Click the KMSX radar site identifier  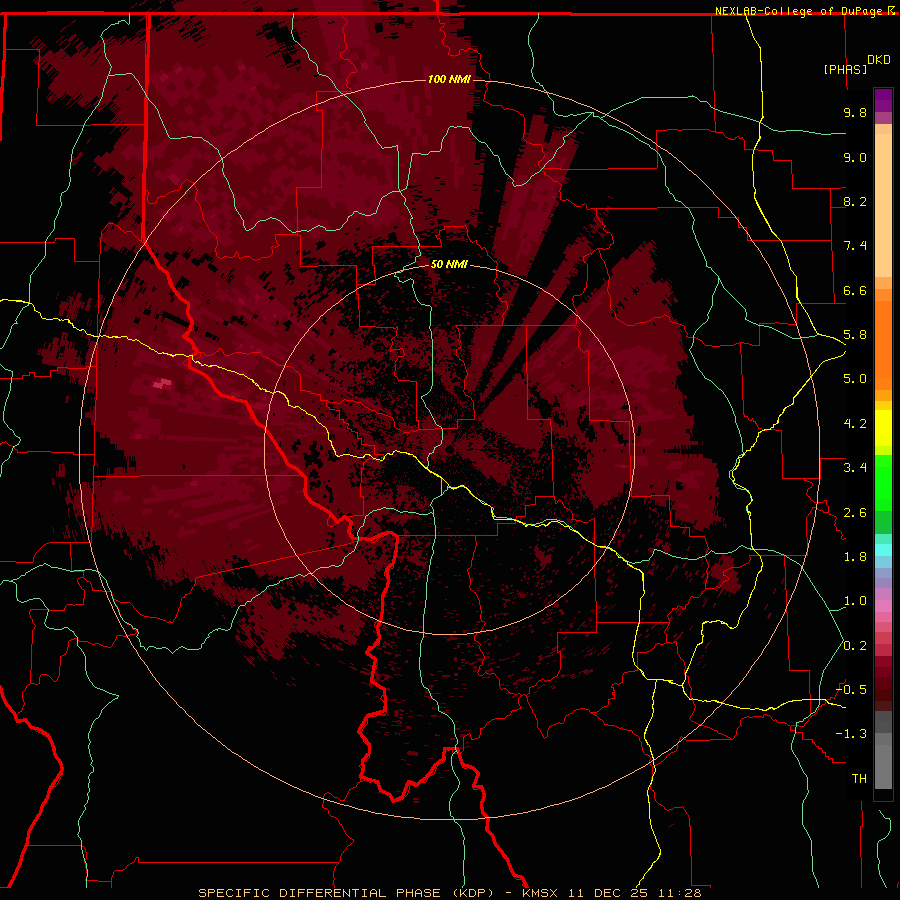click(541, 893)
